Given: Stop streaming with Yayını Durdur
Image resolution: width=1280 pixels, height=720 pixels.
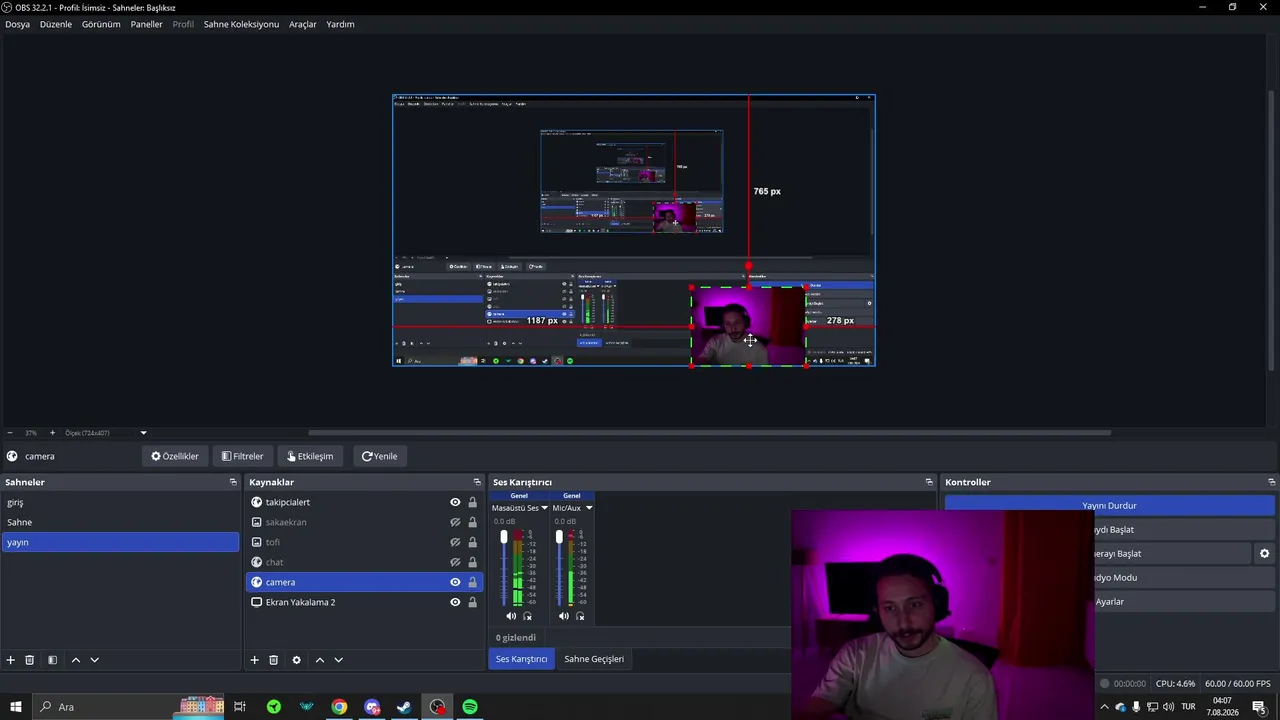Looking at the screenshot, I should [1109, 506].
